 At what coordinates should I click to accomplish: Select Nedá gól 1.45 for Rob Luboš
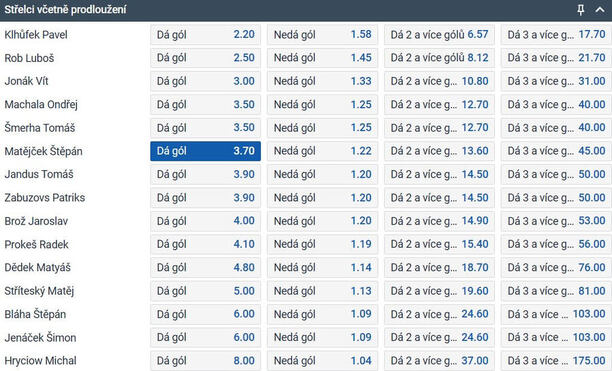pyautogui.click(x=322, y=58)
